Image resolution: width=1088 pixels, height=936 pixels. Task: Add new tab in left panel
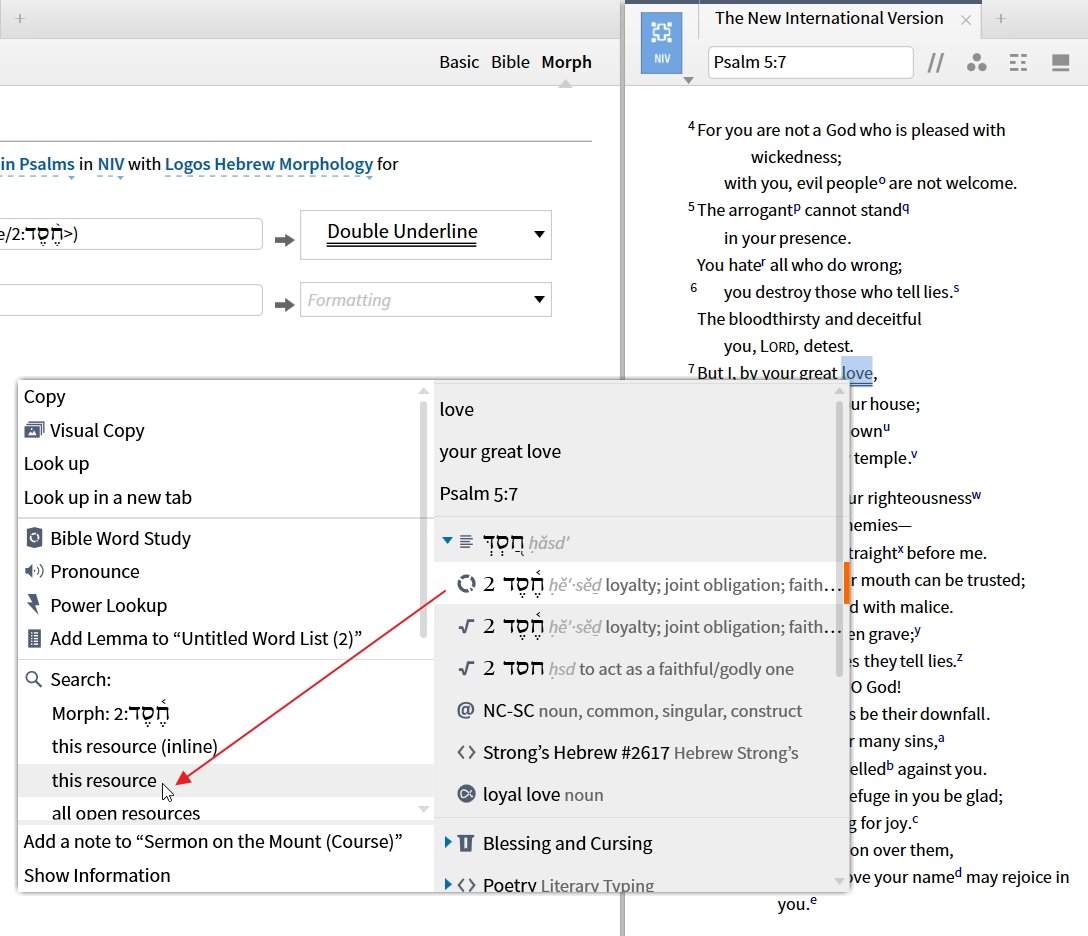click(x=20, y=19)
